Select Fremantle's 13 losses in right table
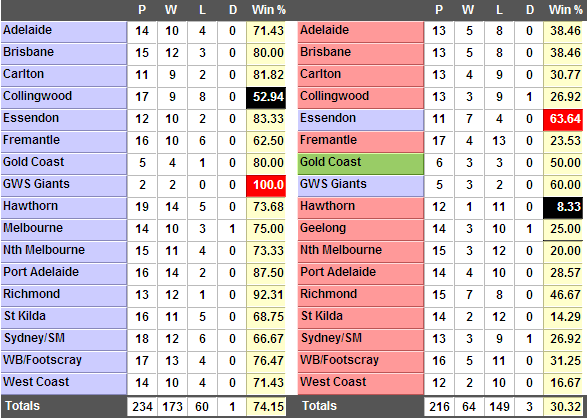The width and height of the screenshot is (587, 418). point(499,141)
